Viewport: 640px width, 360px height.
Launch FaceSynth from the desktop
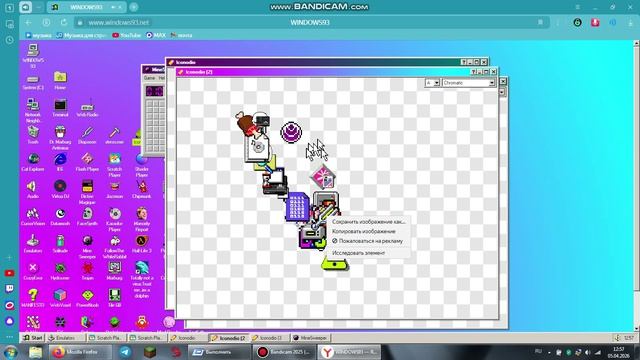[87, 217]
